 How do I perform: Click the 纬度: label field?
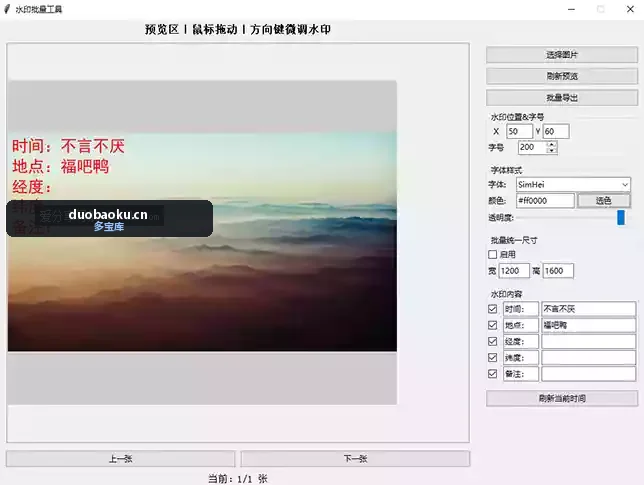521,358
